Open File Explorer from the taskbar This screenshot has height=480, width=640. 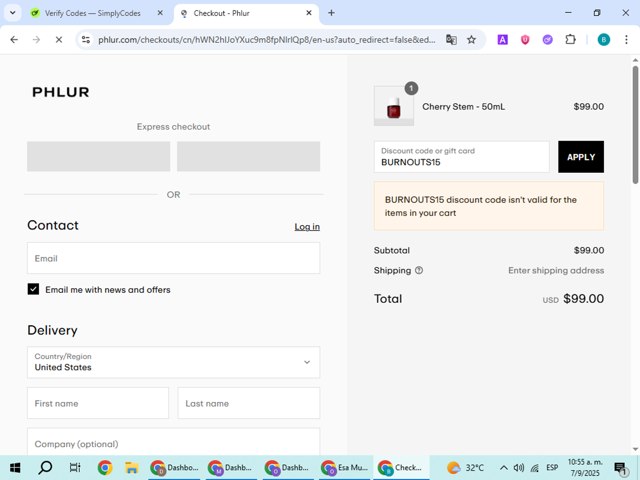[131, 468]
